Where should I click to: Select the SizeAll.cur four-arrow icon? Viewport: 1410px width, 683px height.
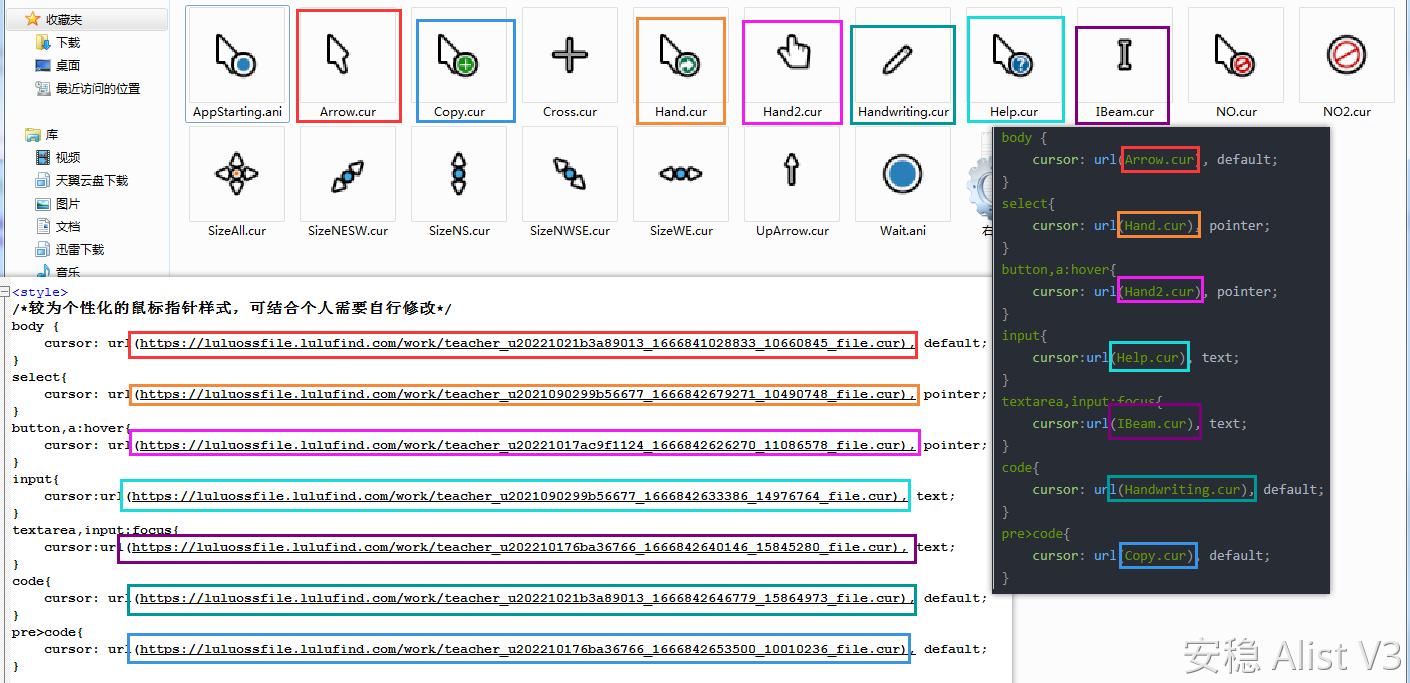[x=237, y=174]
